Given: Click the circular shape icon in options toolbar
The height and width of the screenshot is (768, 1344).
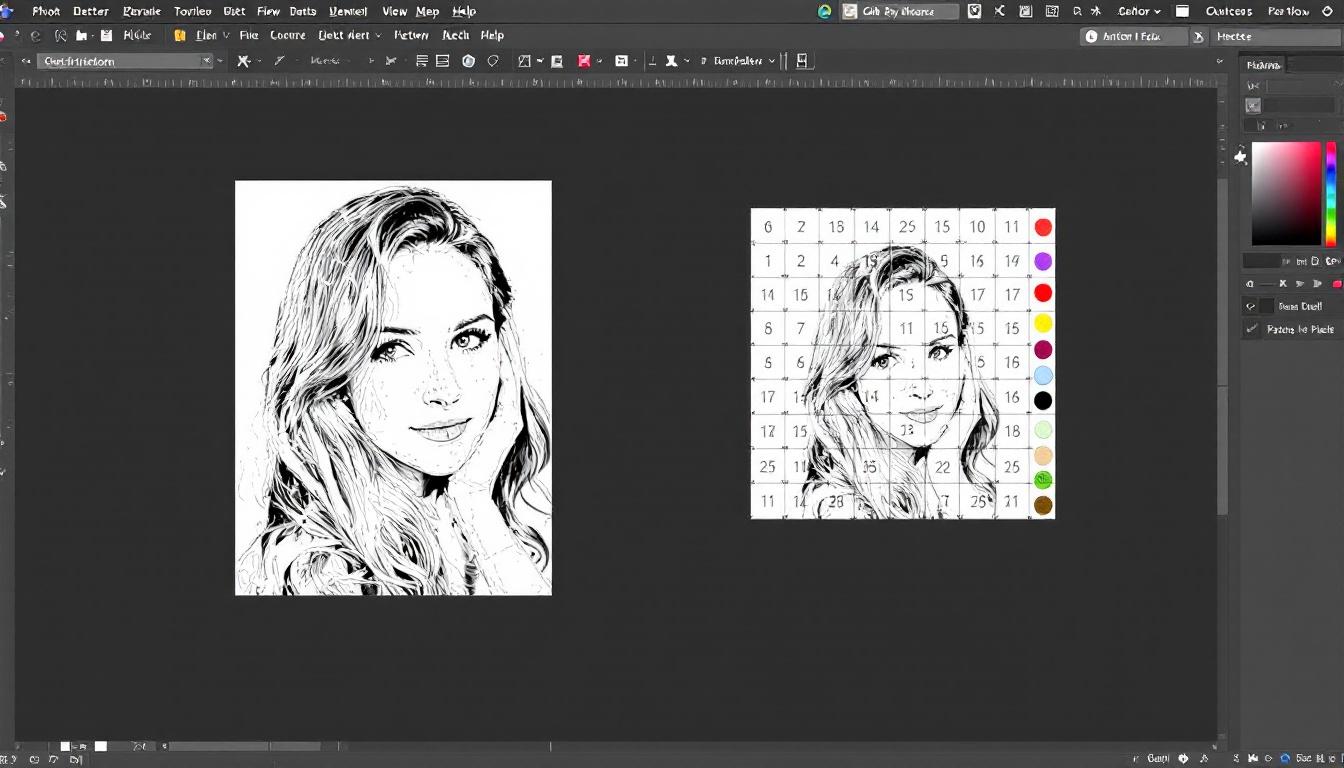Looking at the screenshot, I should (x=468, y=61).
